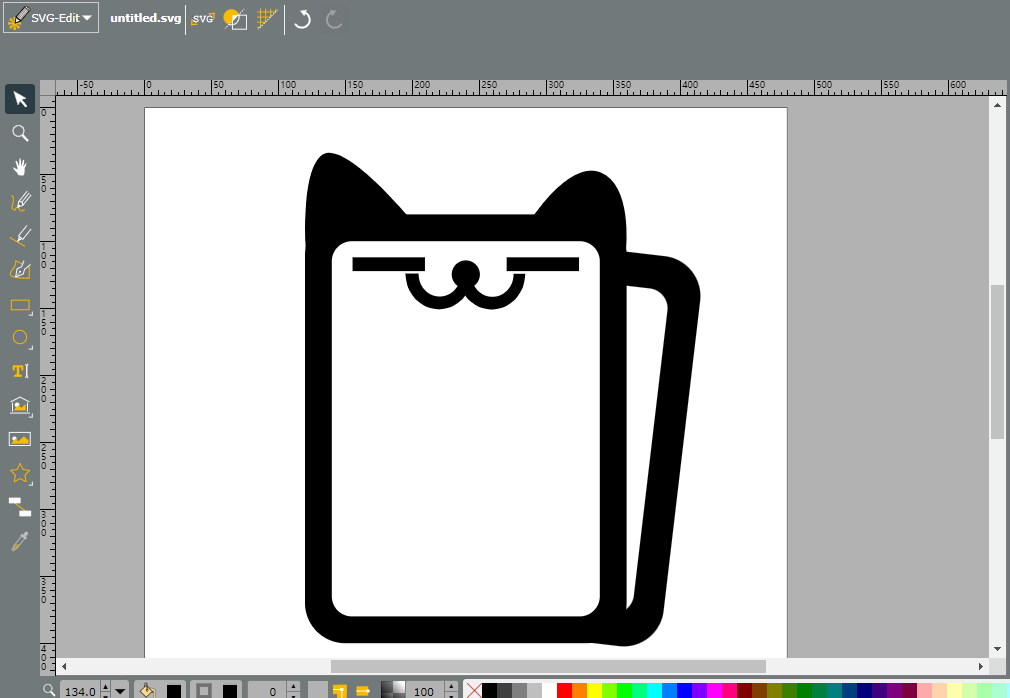This screenshot has width=1010, height=698.
Task: Select the Zoom tool in toolbar
Action: point(20,133)
